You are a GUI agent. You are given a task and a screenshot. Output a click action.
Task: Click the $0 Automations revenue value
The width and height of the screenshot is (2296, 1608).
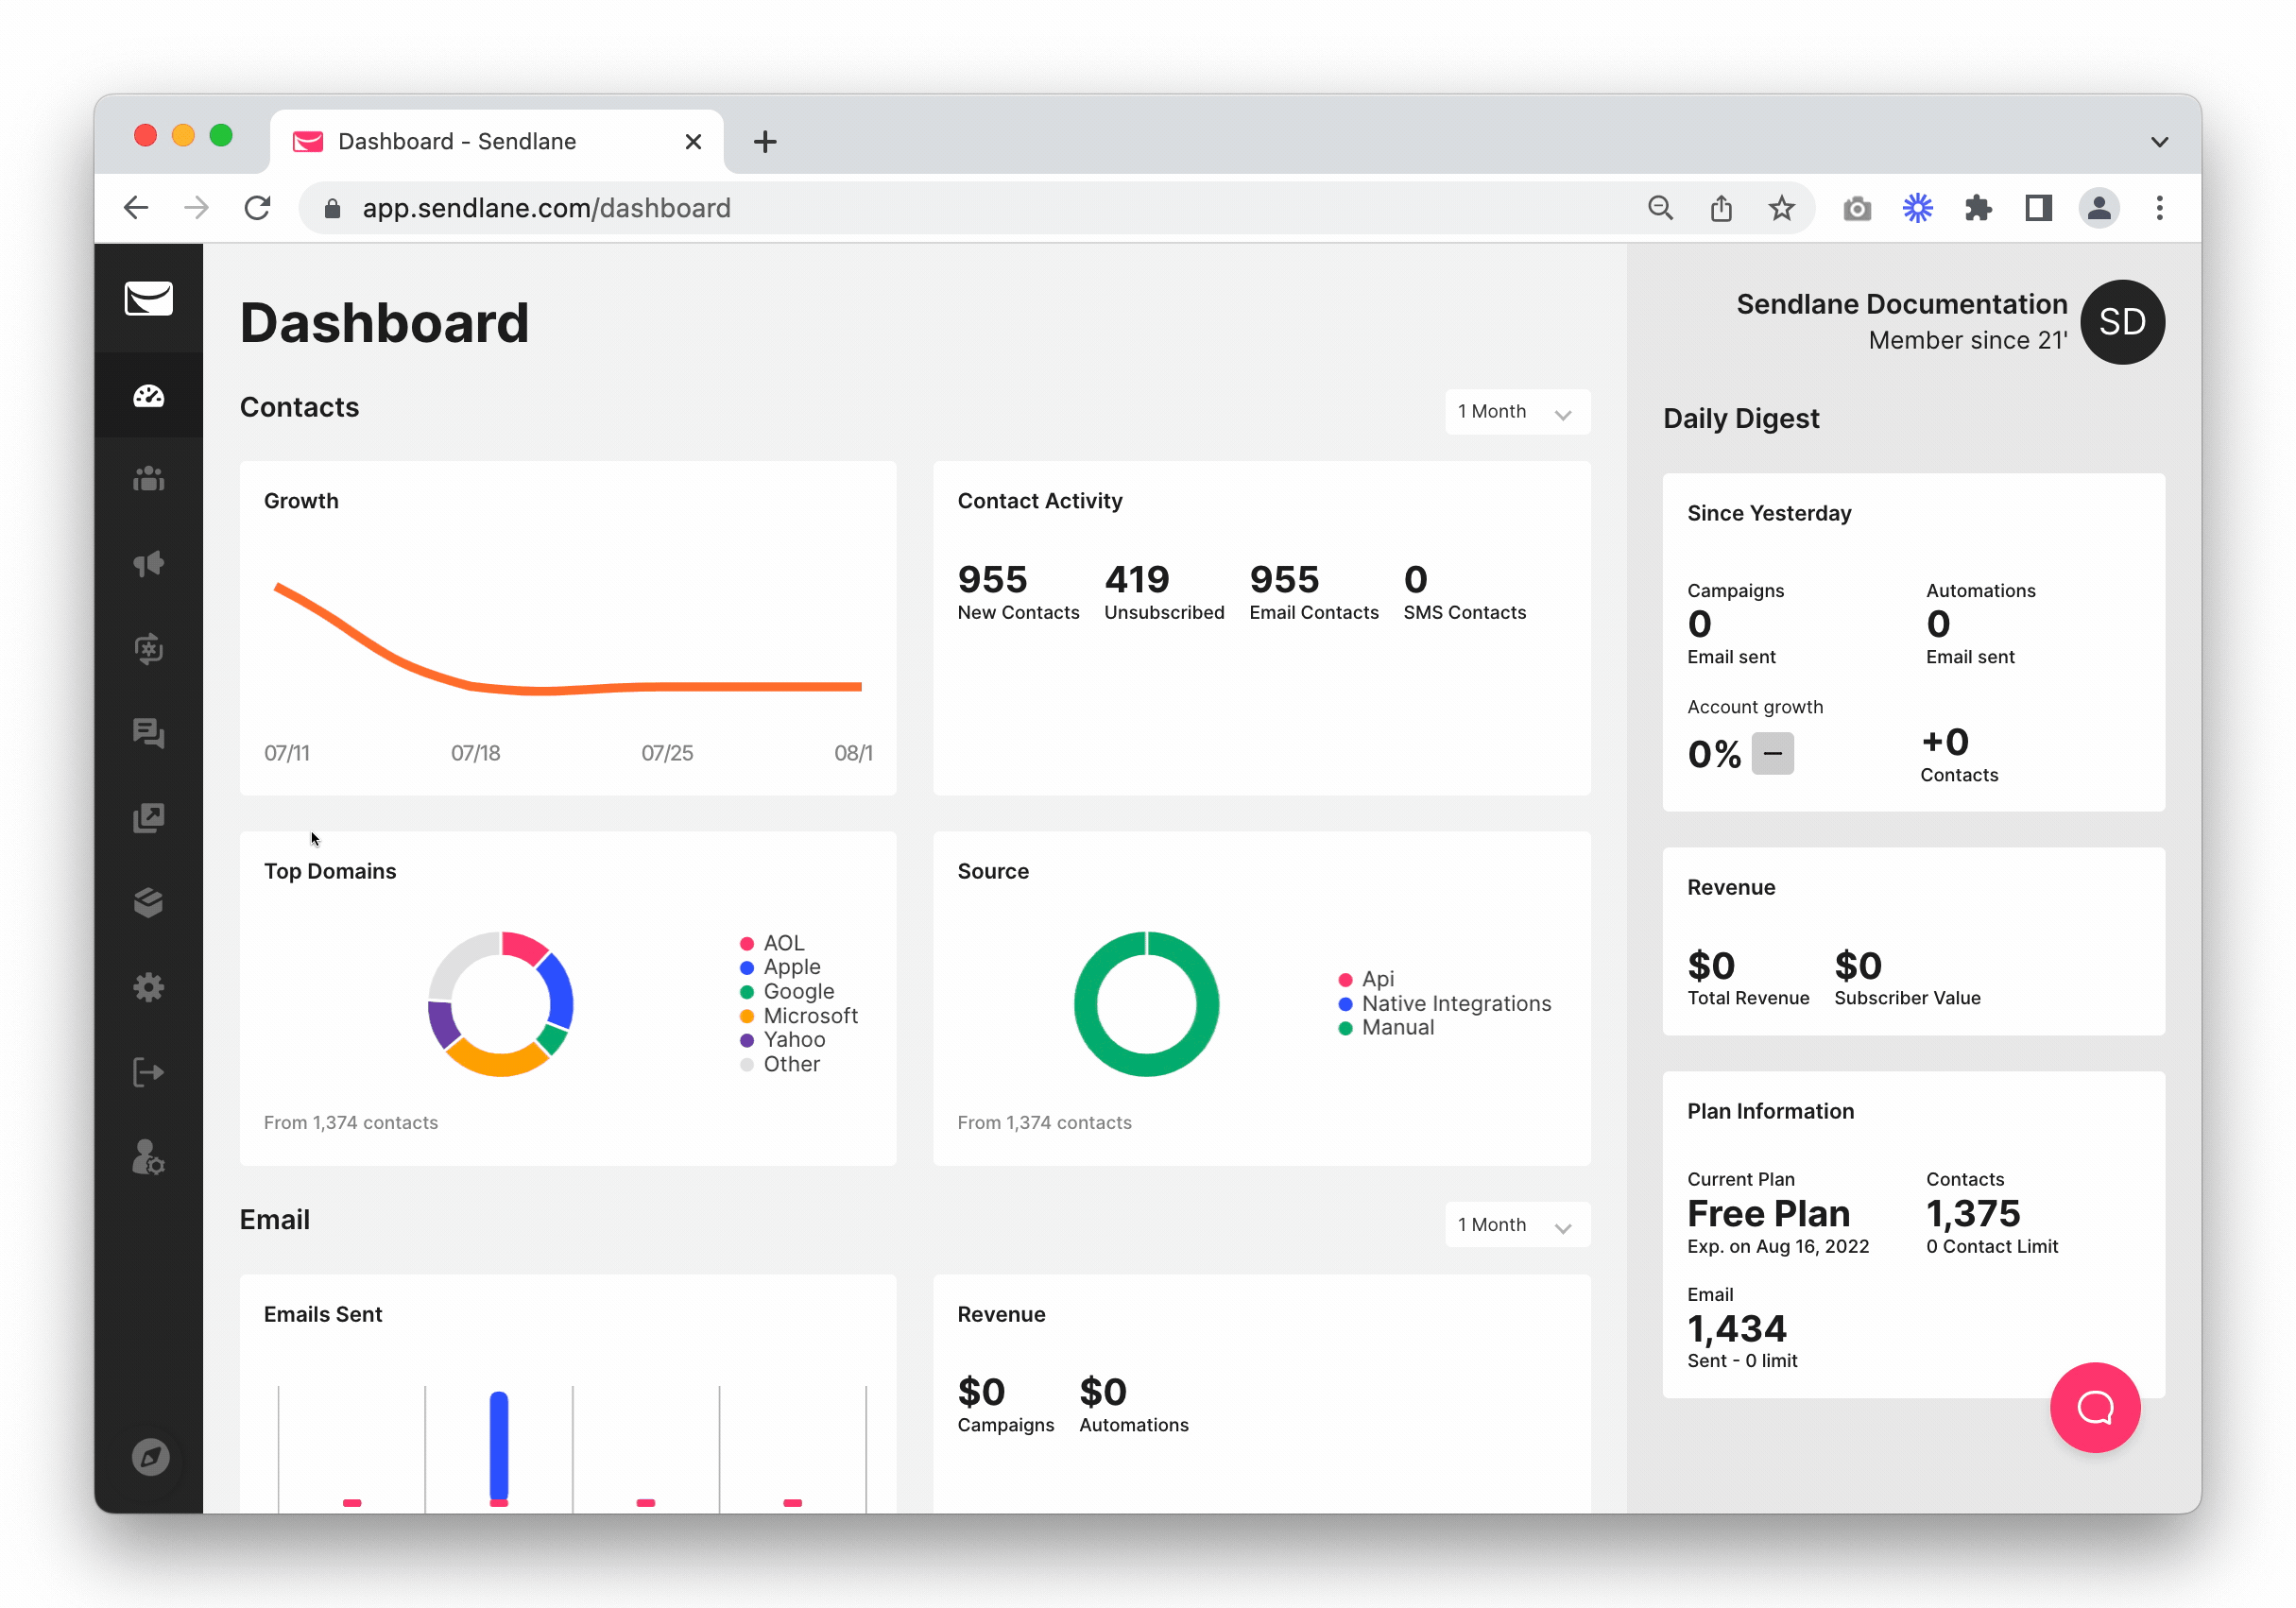pyautogui.click(x=1103, y=1392)
